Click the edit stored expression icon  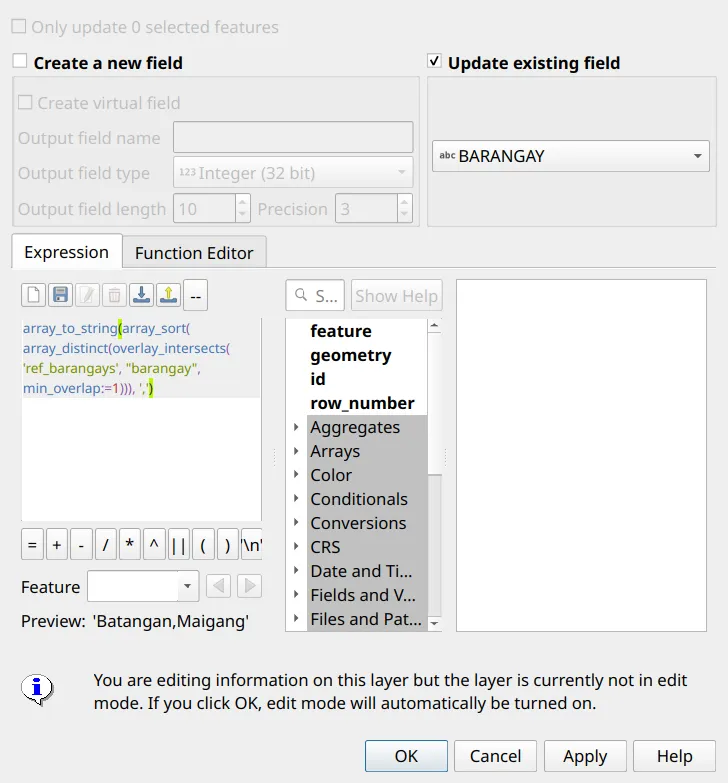click(x=87, y=295)
